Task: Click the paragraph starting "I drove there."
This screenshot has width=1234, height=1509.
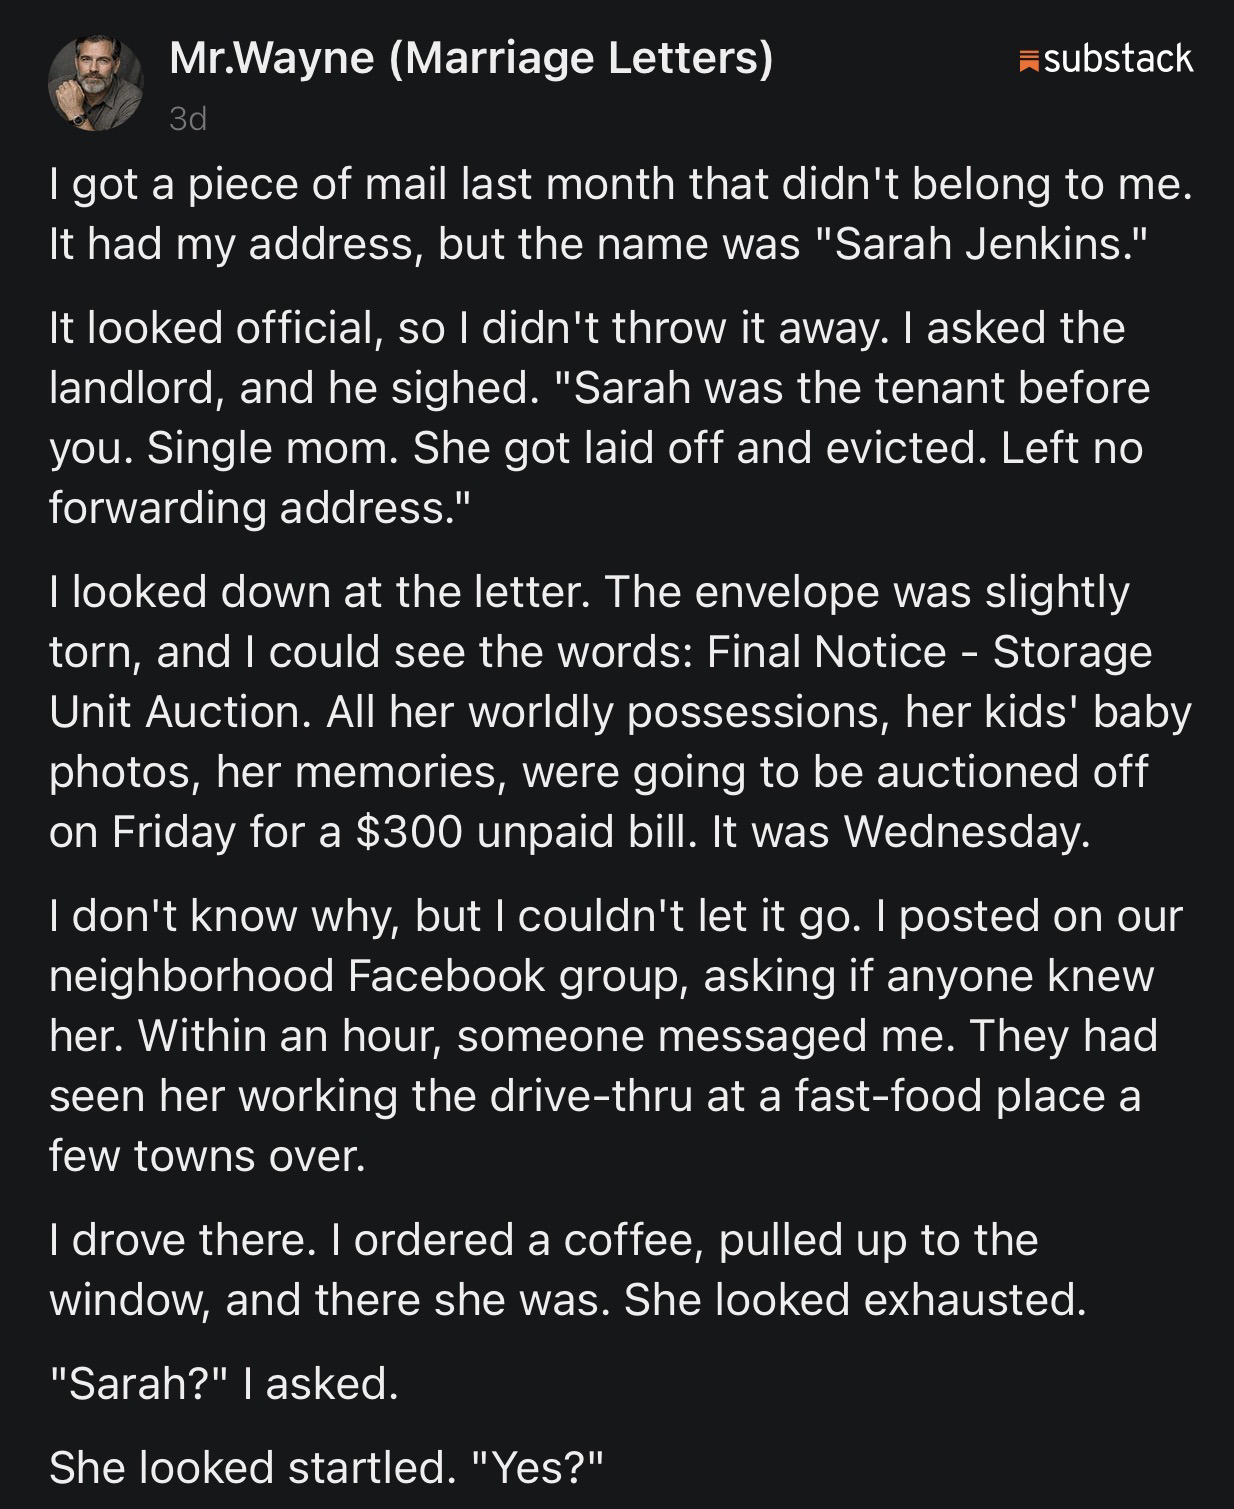Action: pyautogui.click(x=567, y=1269)
